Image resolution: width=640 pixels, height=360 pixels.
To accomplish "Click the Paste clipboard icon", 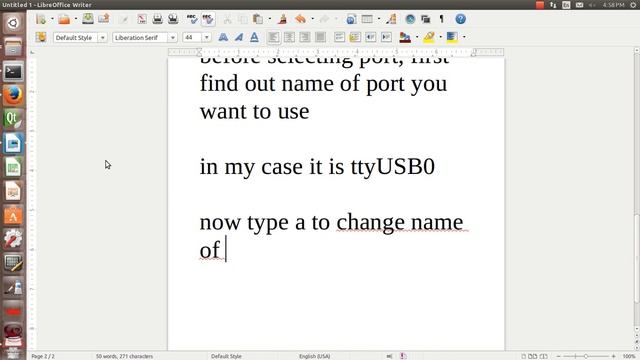I will (x=258, y=19).
